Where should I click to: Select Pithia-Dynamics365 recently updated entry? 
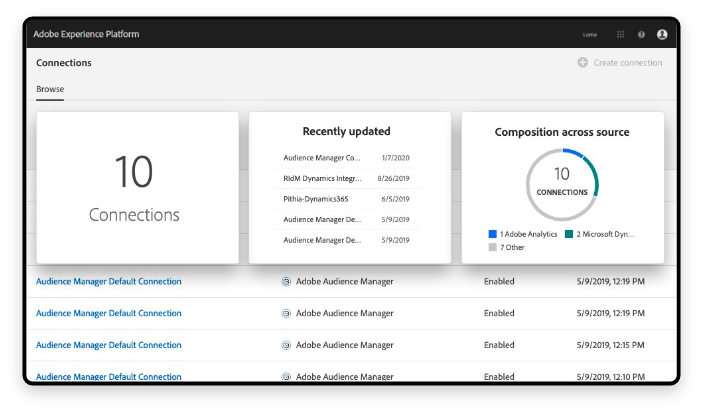[x=347, y=199]
